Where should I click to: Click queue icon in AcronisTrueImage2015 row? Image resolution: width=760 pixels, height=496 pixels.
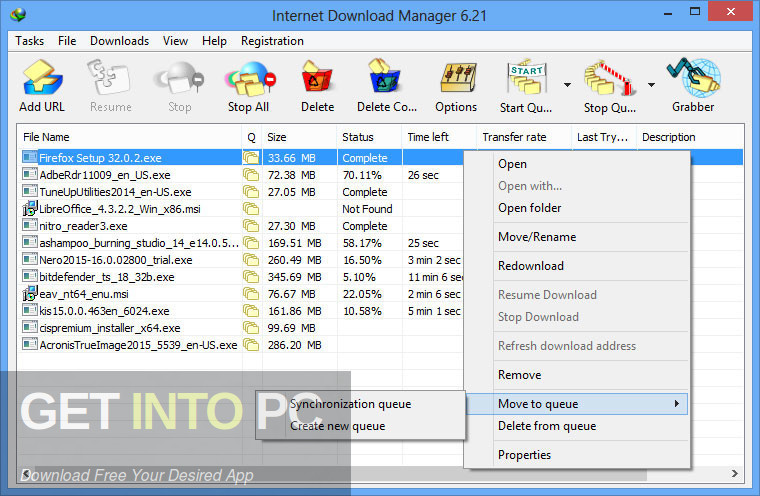pyautogui.click(x=251, y=345)
